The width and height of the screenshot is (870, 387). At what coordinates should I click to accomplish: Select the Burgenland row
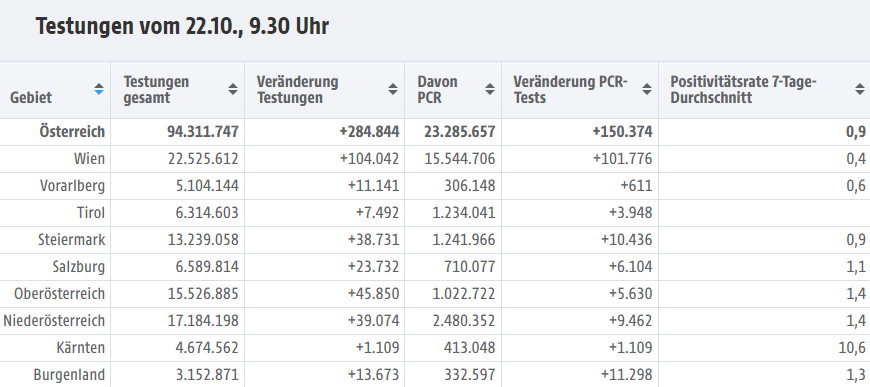tap(435, 374)
